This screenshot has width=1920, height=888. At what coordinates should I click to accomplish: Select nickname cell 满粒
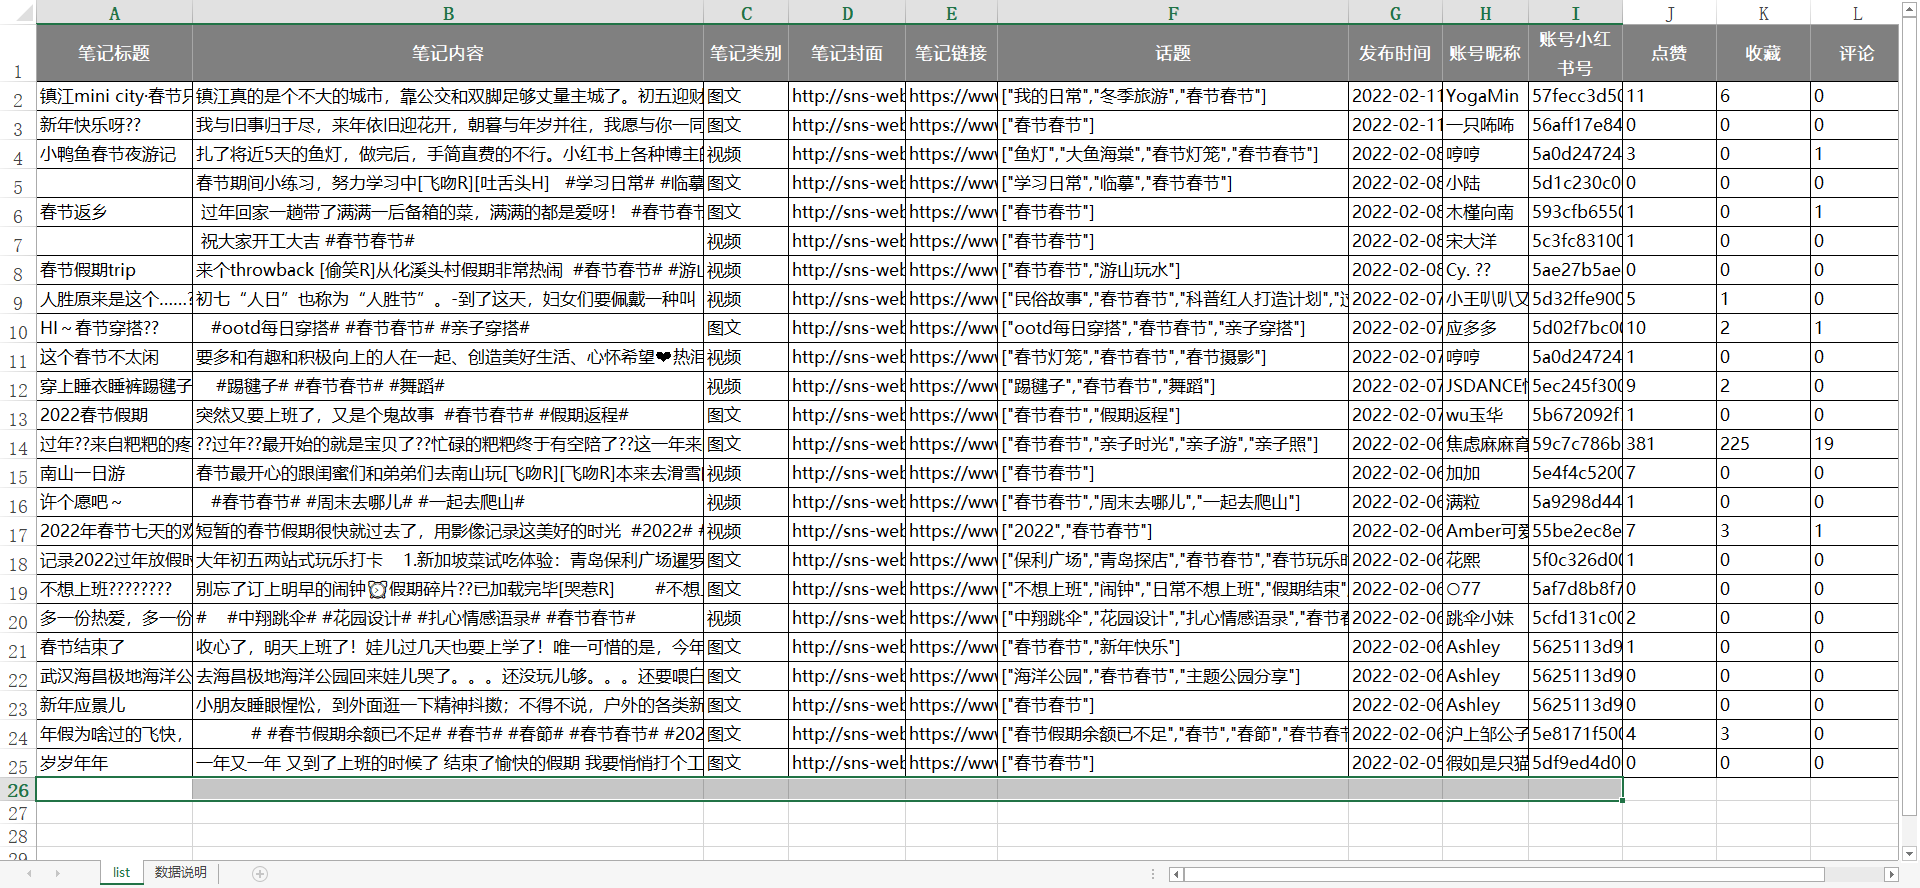coord(1485,502)
